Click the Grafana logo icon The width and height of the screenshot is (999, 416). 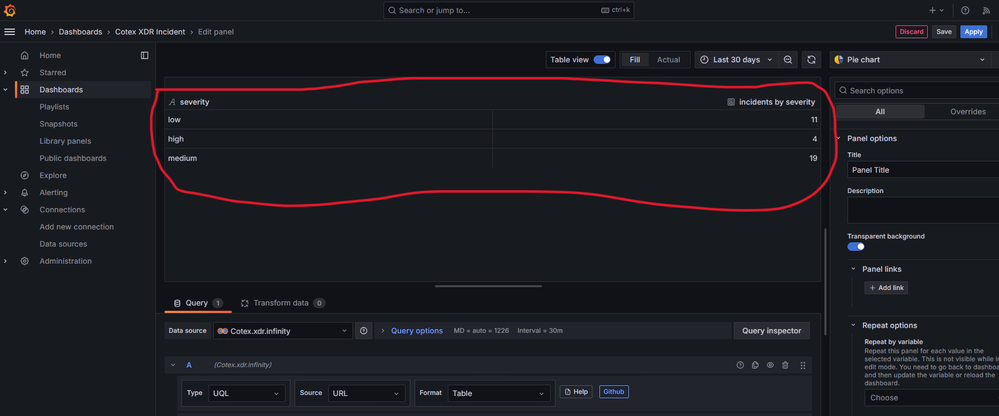pyautogui.click(x=10, y=10)
